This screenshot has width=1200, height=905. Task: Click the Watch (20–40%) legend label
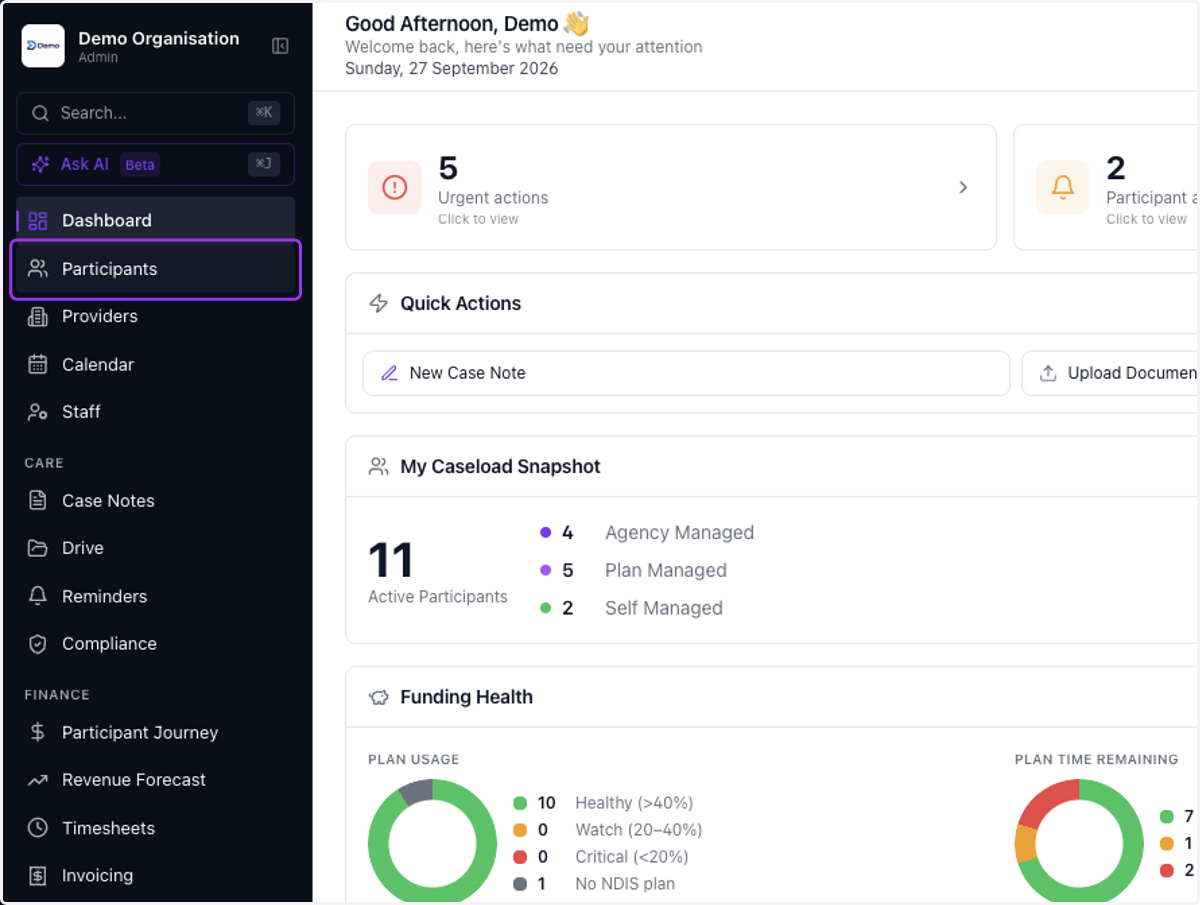coord(638,830)
